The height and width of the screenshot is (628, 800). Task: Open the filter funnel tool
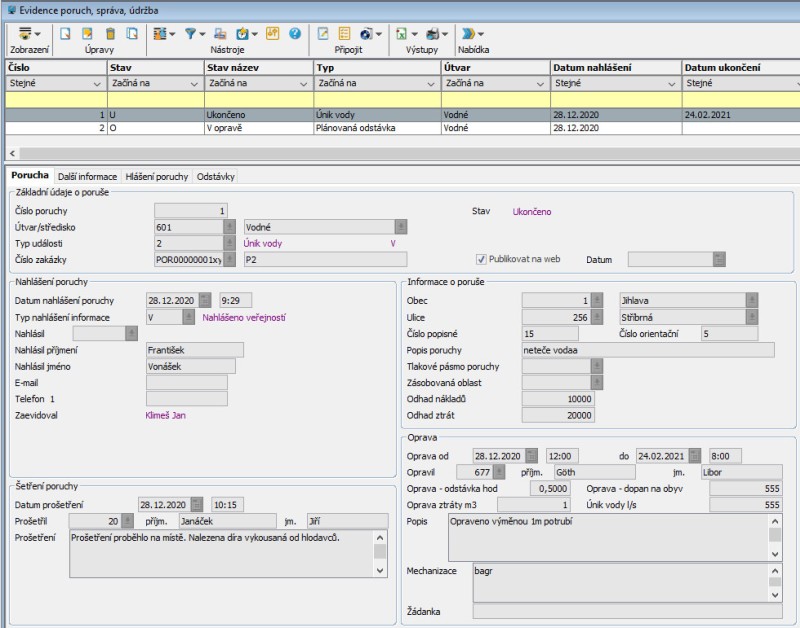coord(190,33)
